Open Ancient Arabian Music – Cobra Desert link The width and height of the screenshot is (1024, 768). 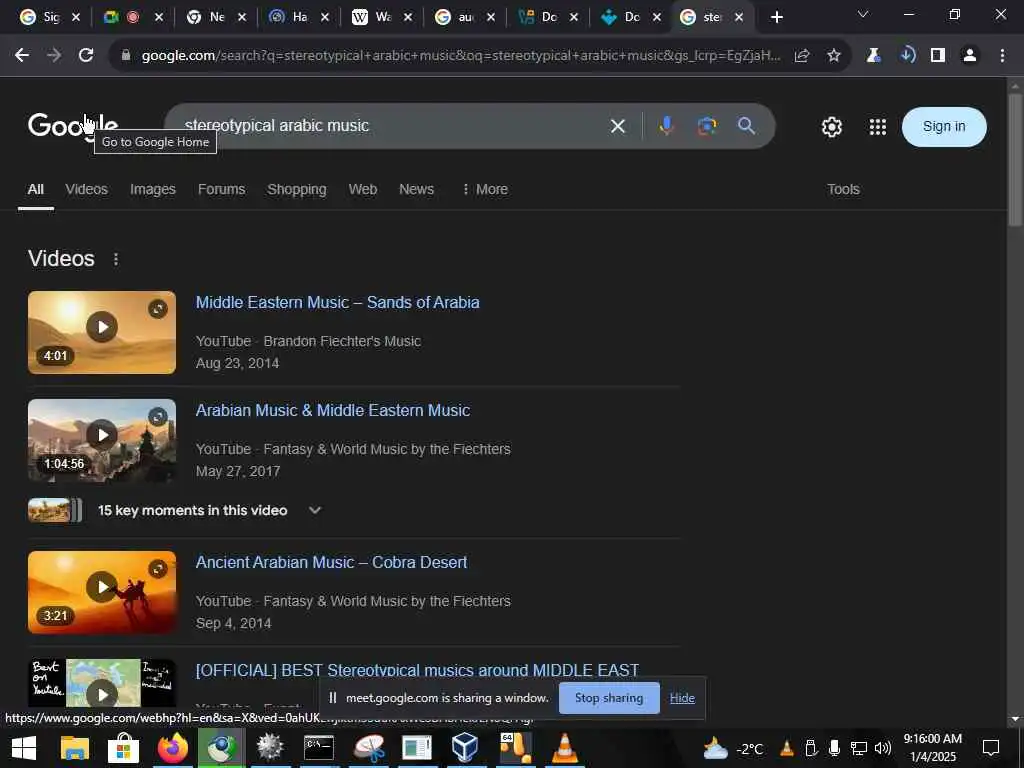[331, 562]
